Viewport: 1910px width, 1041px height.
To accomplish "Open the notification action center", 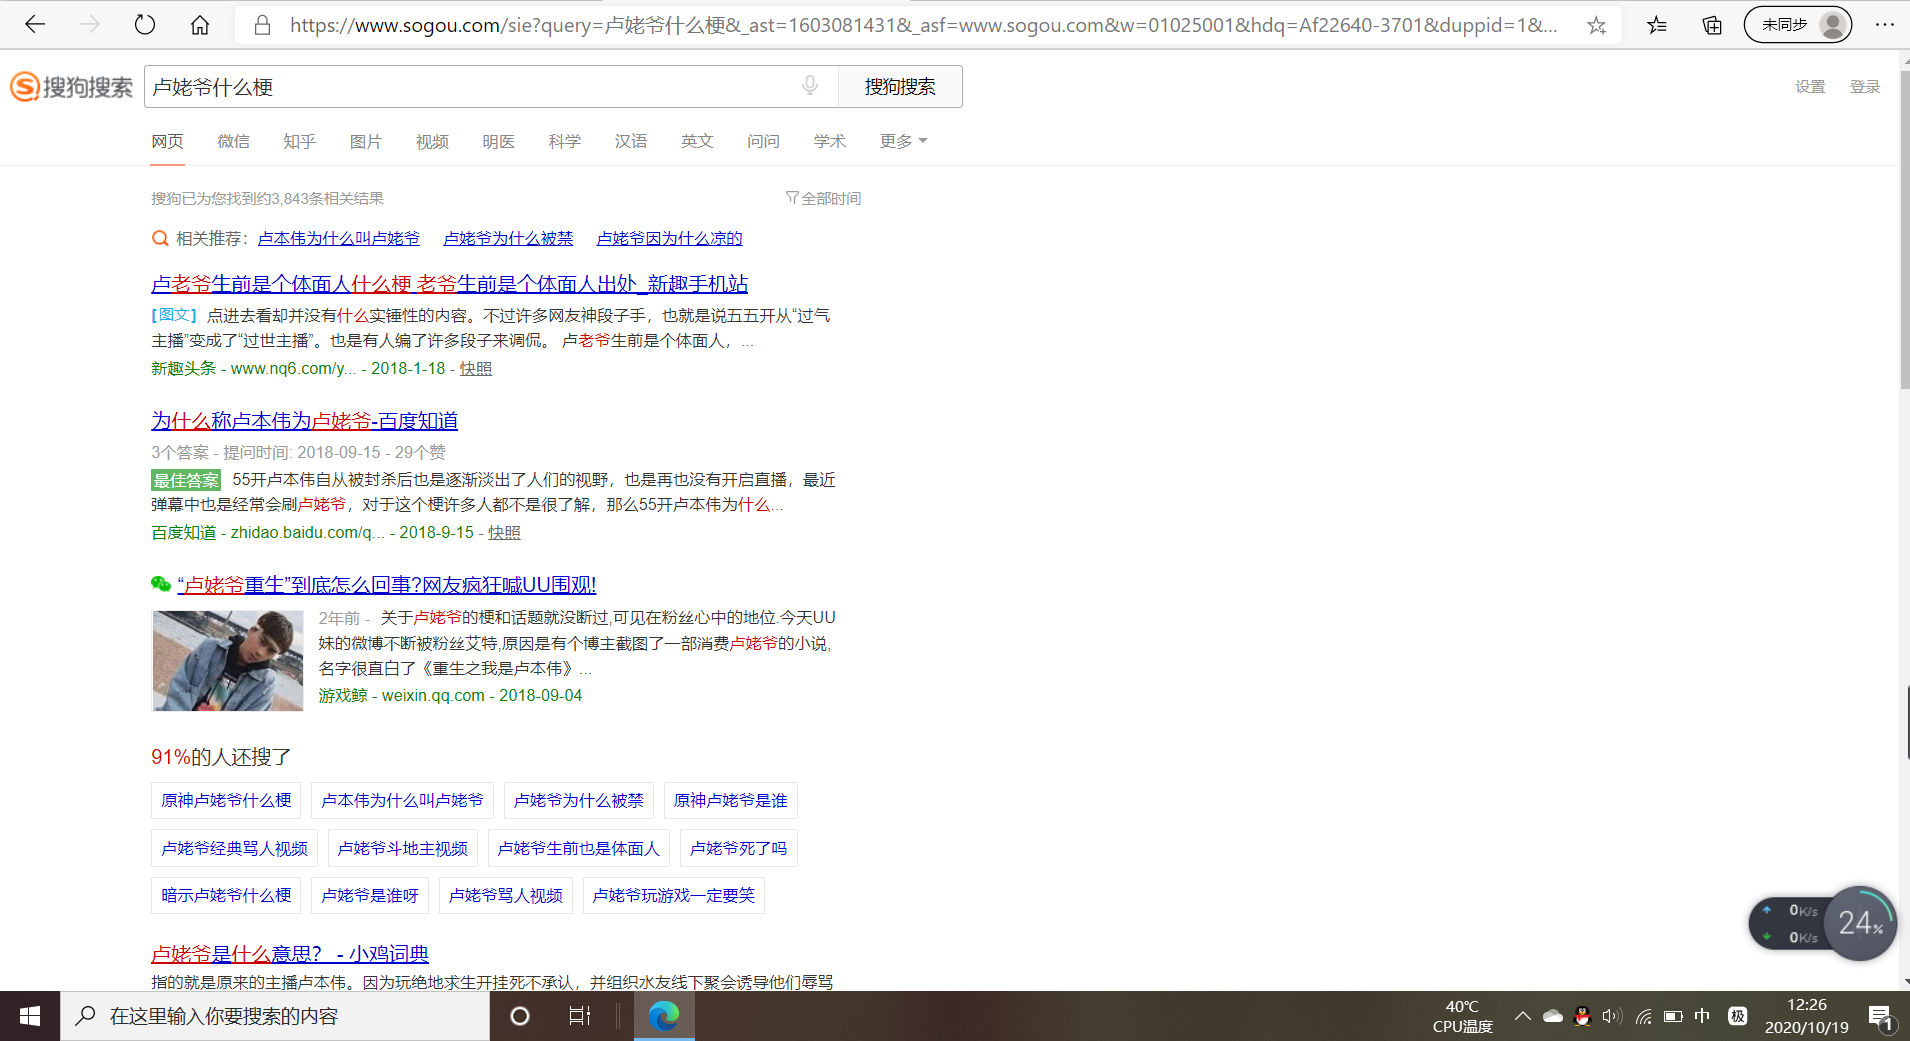I will coord(1880,1017).
